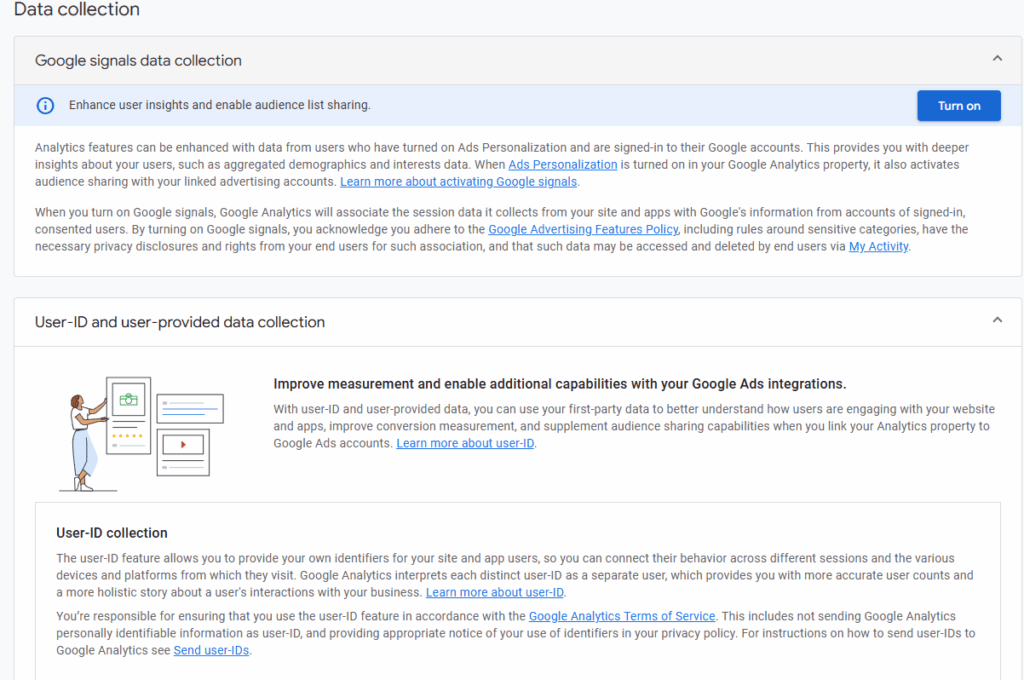Open Learn more about activating Google signals

tap(458, 182)
